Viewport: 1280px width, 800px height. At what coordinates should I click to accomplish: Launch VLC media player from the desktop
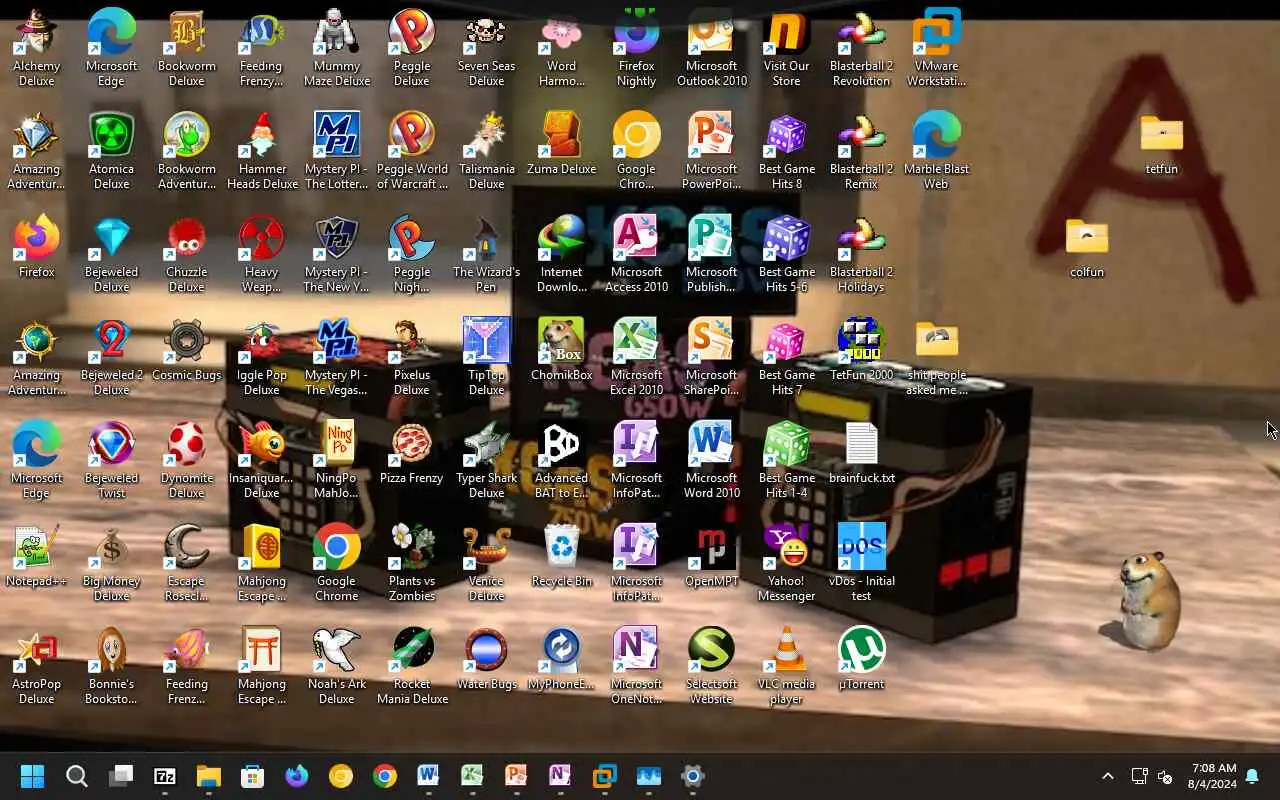[786, 666]
